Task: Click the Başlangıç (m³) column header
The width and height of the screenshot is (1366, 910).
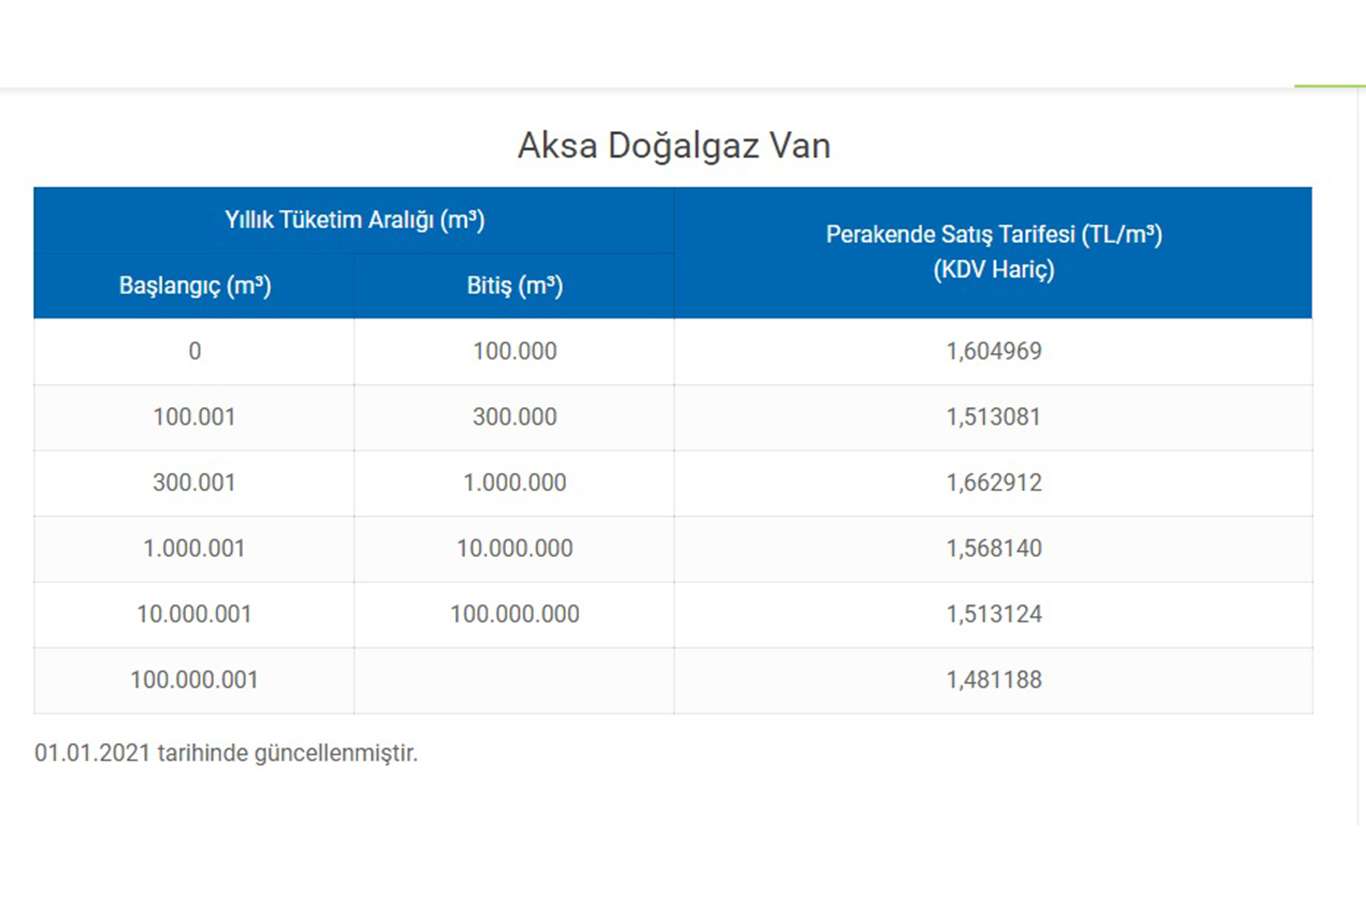Action: click(x=194, y=286)
